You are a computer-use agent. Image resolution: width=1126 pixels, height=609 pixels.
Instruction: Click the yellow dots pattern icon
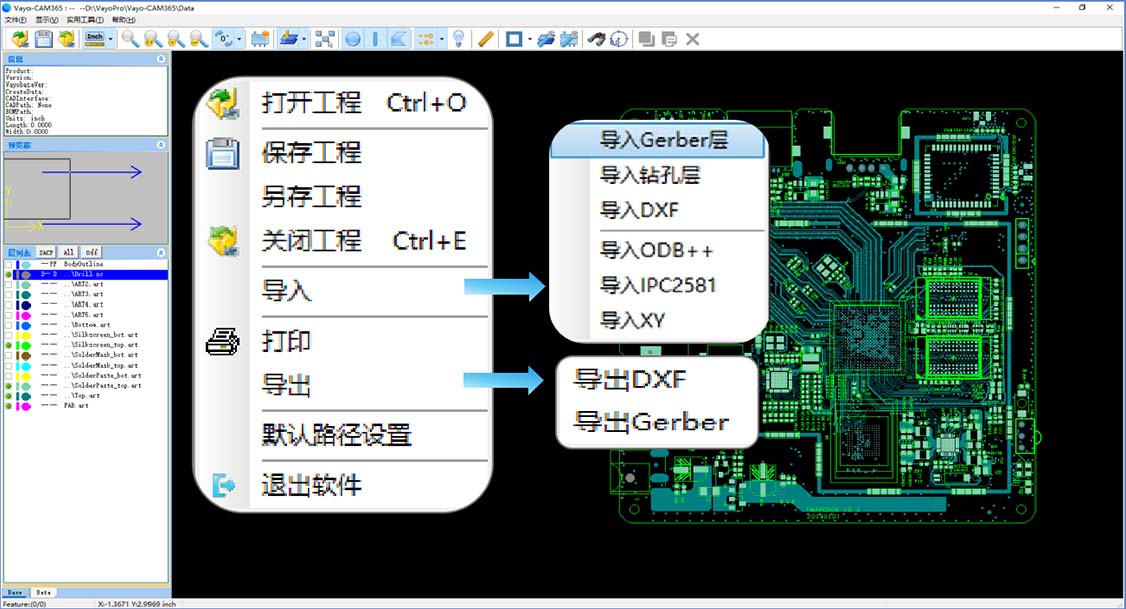coord(427,39)
